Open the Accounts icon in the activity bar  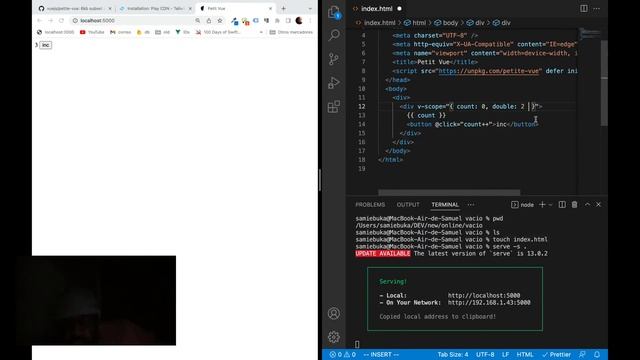pyautogui.click(x=334, y=313)
